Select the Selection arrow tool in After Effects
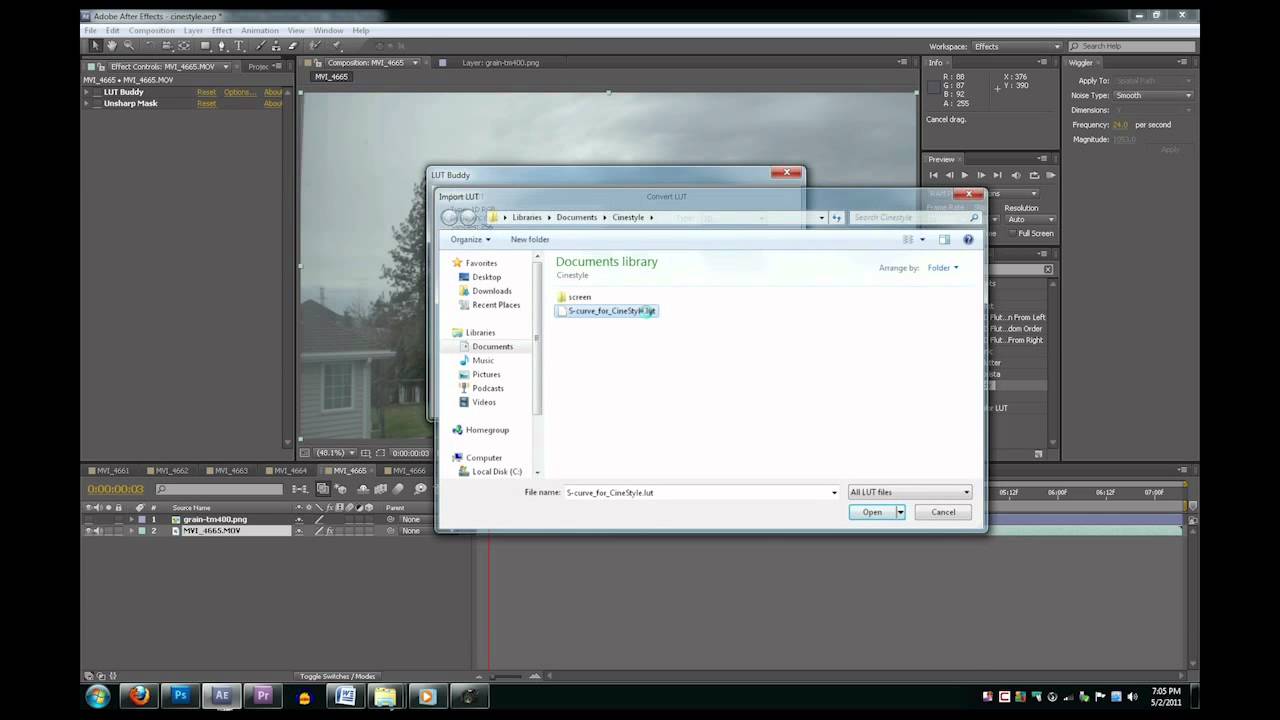 click(x=96, y=46)
